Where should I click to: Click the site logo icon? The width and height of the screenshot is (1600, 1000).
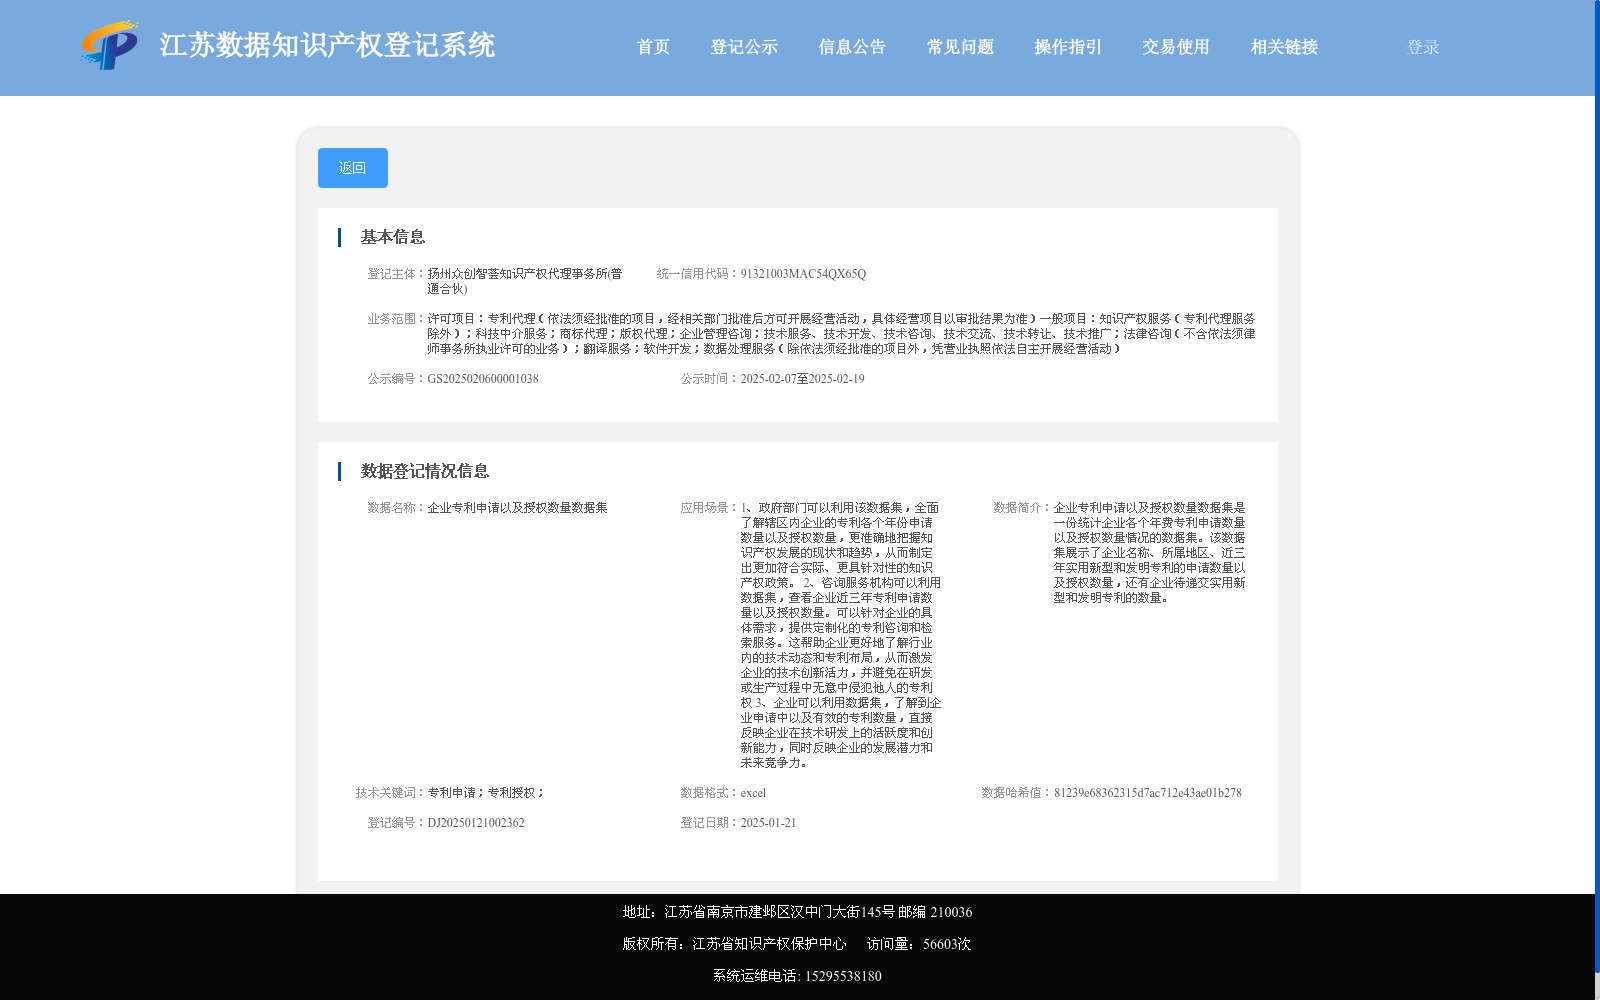click(x=110, y=45)
